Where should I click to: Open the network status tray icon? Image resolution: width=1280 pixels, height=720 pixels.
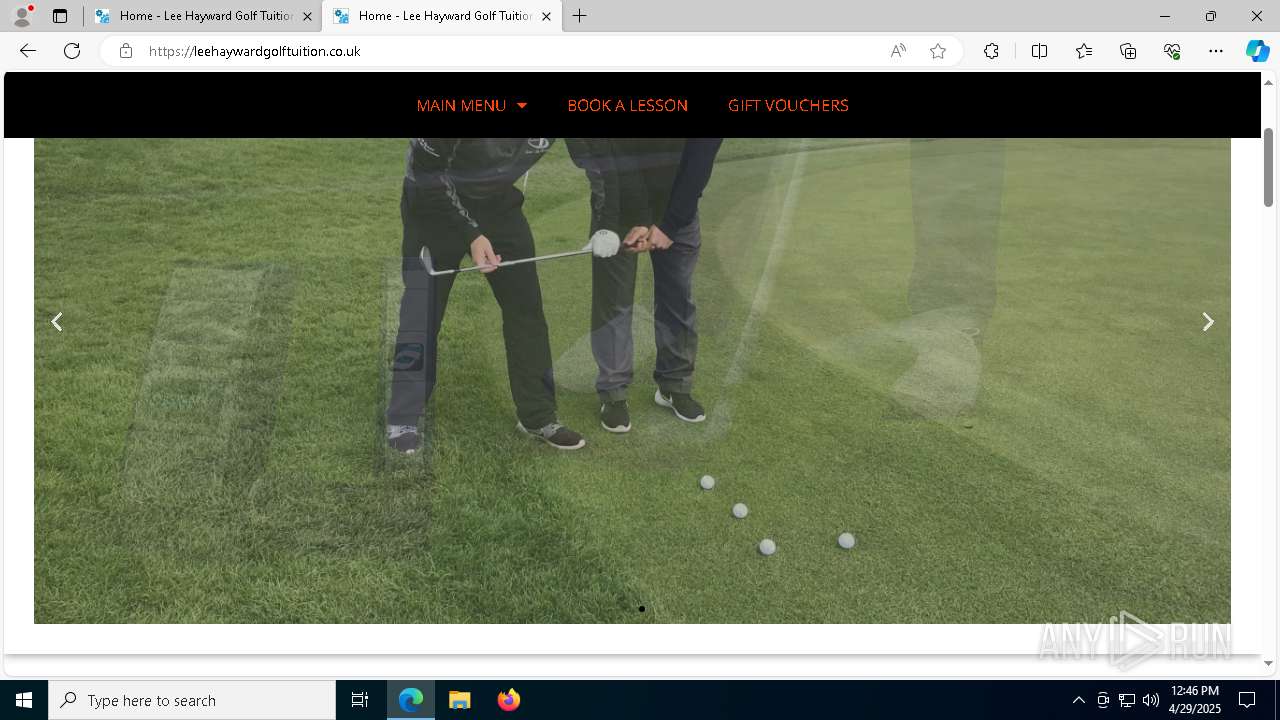(x=1127, y=700)
